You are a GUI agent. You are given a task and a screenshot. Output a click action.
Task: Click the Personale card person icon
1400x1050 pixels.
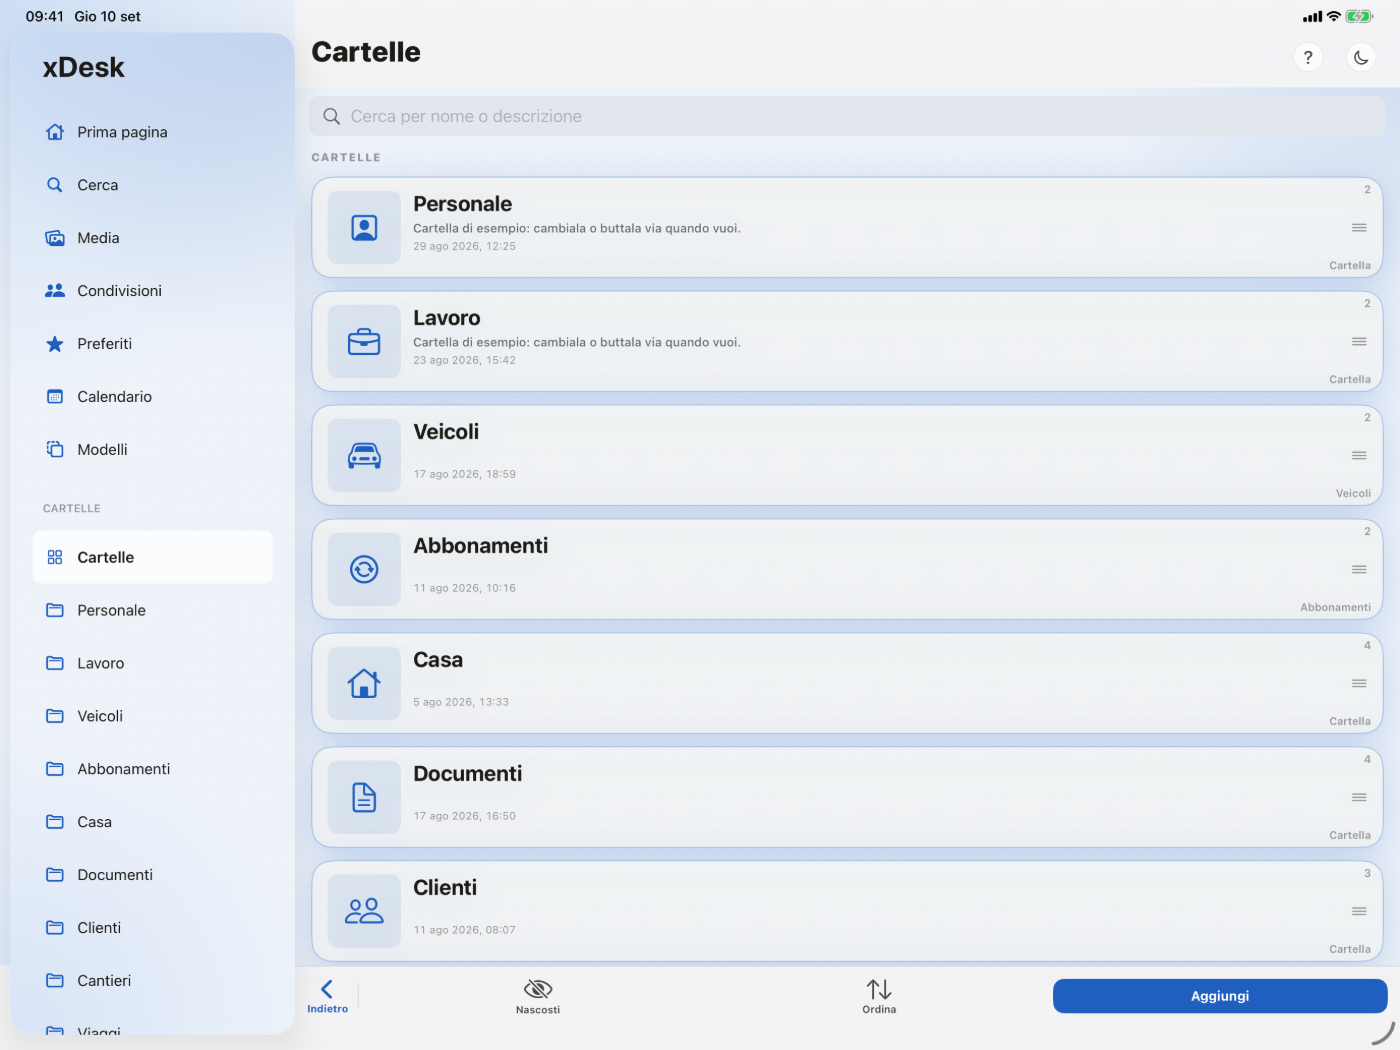tap(364, 228)
